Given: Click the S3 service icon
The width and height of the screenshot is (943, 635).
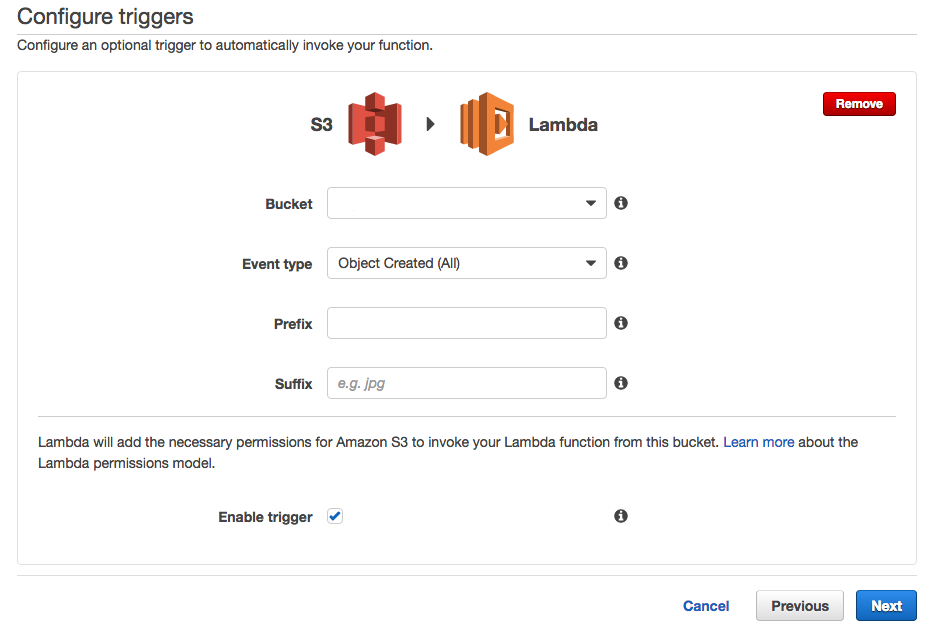Looking at the screenshot, I should [x=374, y=124].
